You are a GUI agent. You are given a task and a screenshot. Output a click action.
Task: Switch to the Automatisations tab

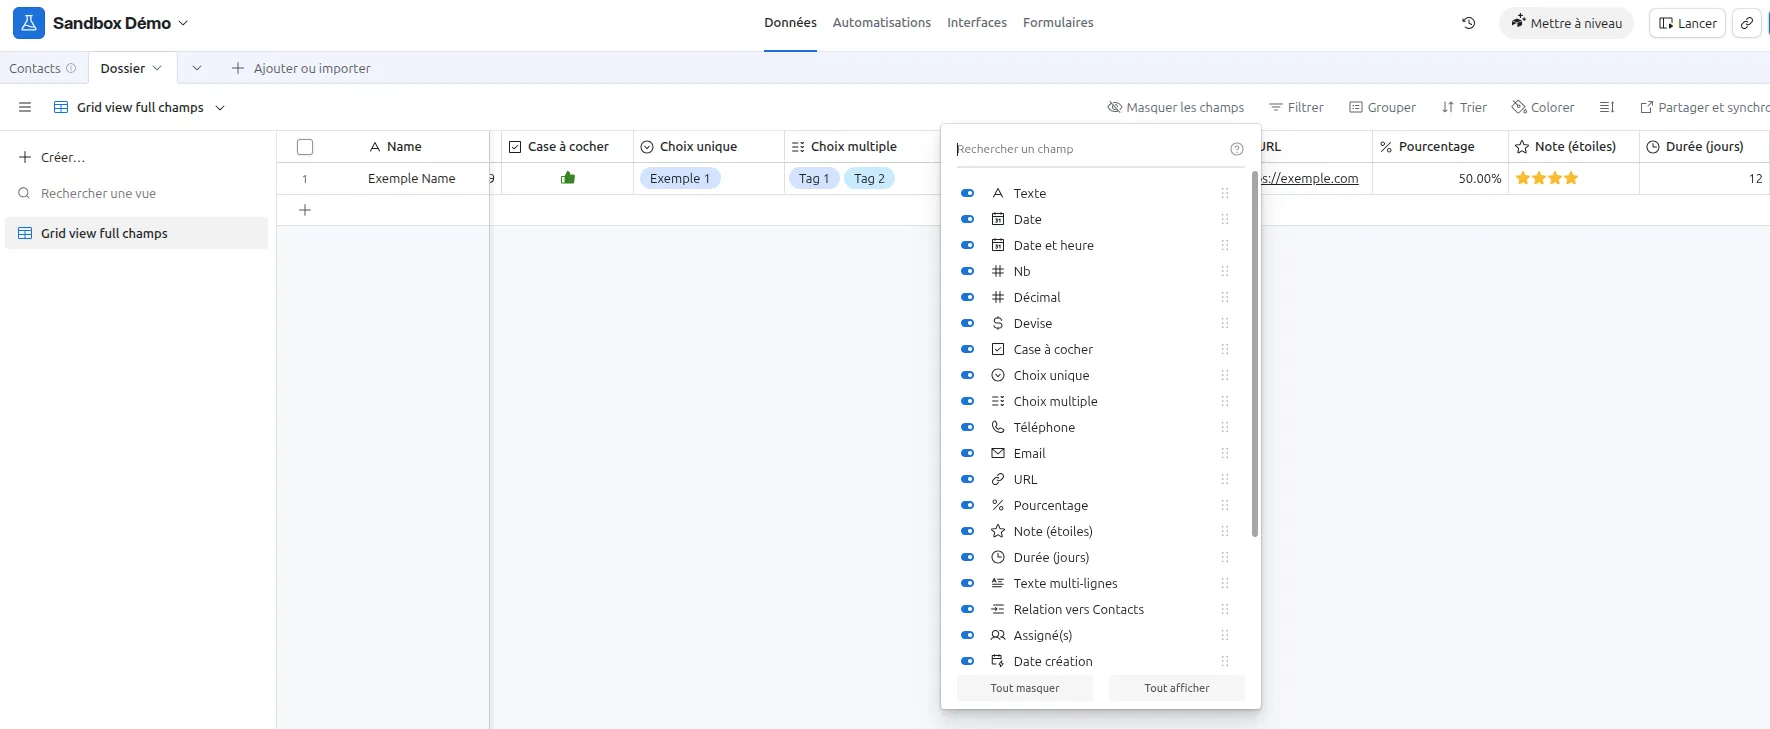[x=881, y=22]
